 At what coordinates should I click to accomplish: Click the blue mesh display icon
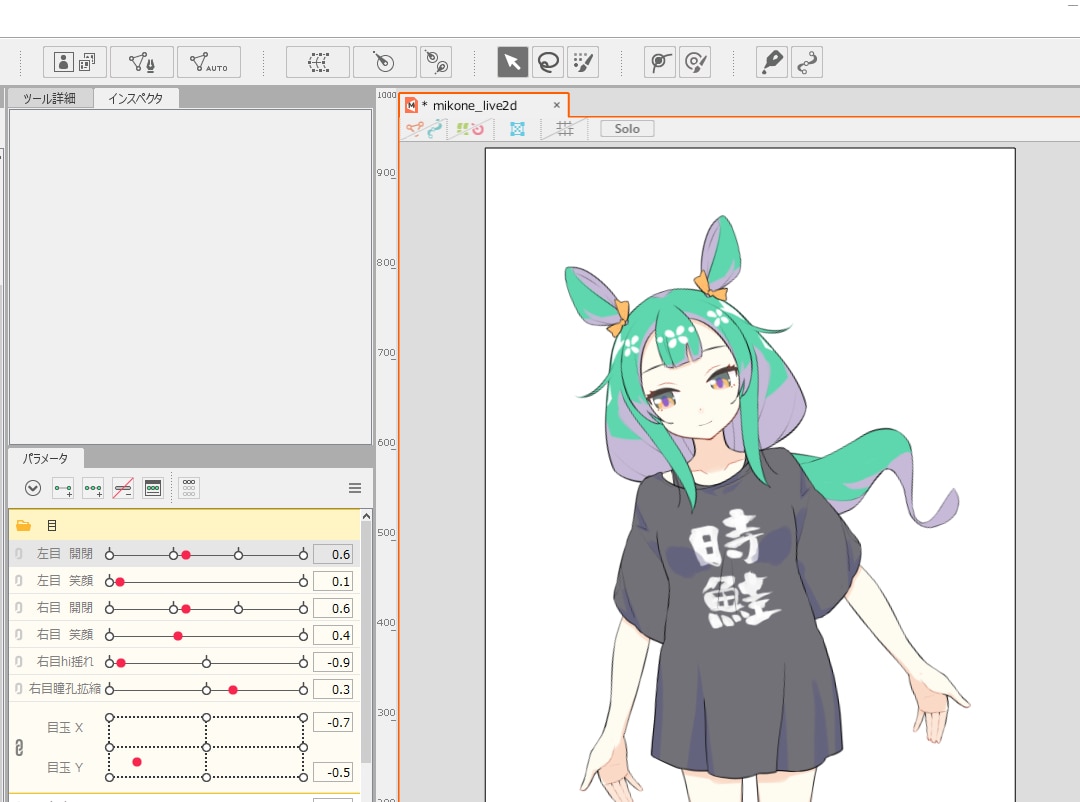pos(517,129)
